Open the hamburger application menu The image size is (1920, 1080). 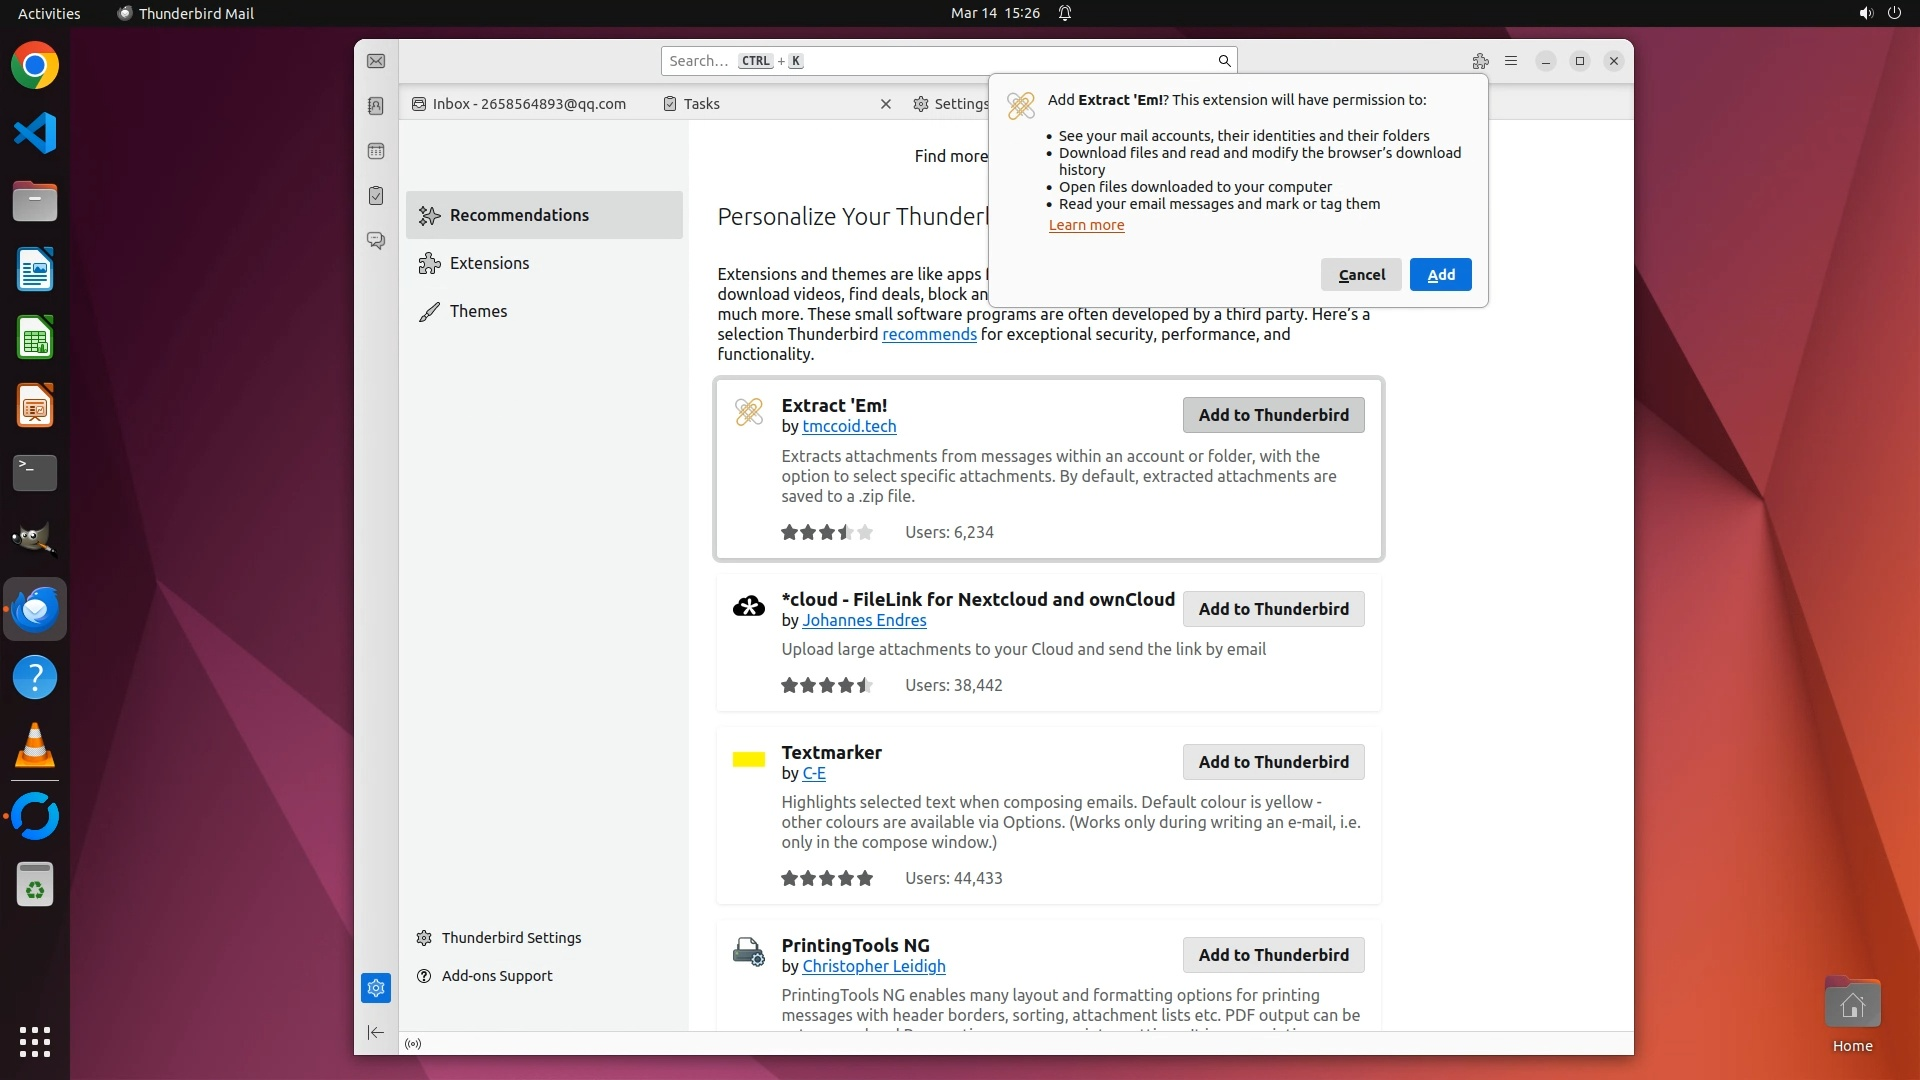pyautogui.click(x=1511, y=61)
